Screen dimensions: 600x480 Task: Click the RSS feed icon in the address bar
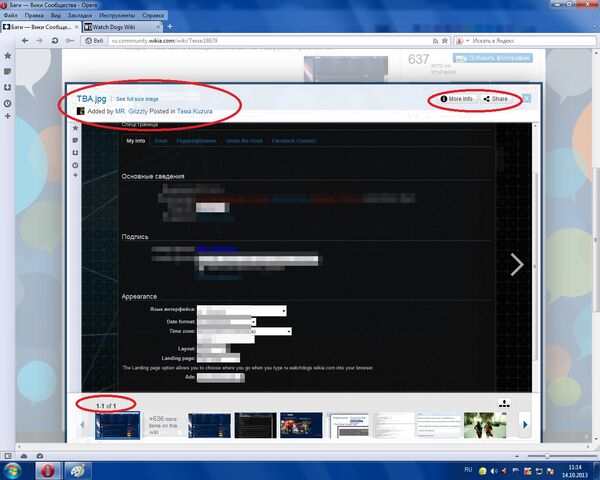435,41
